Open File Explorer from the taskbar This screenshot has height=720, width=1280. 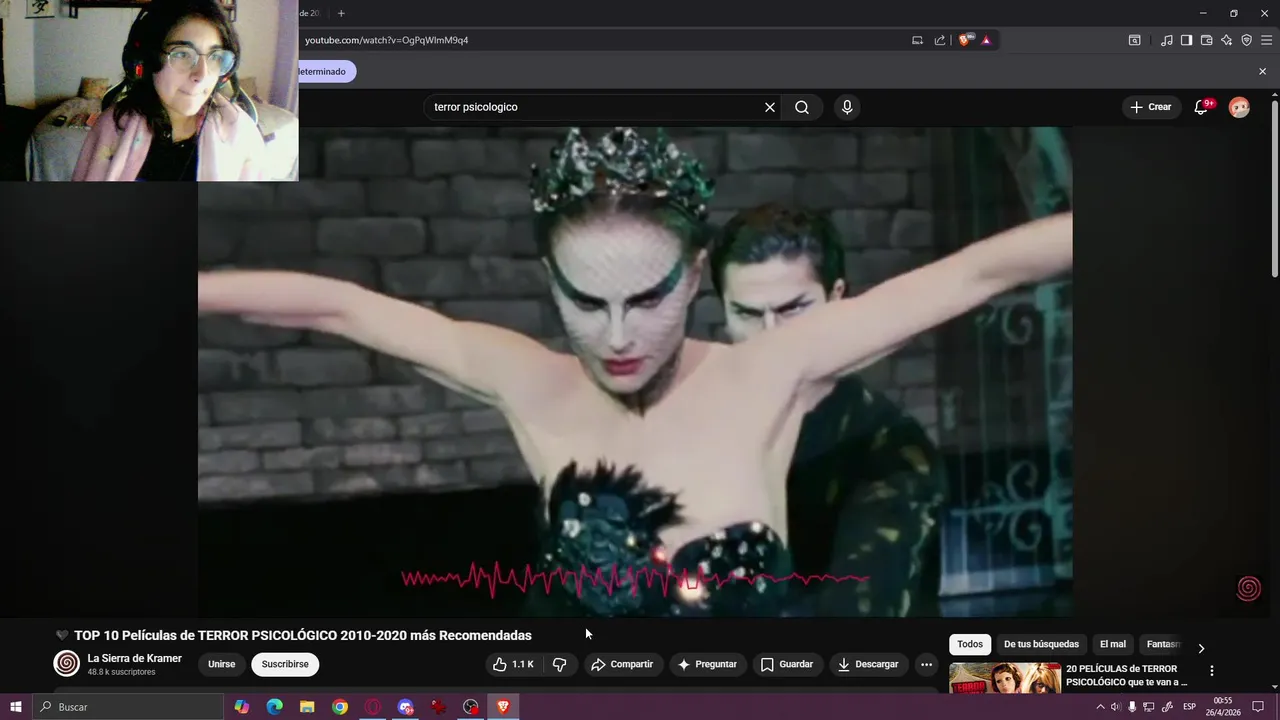click(x=307, y=707)
